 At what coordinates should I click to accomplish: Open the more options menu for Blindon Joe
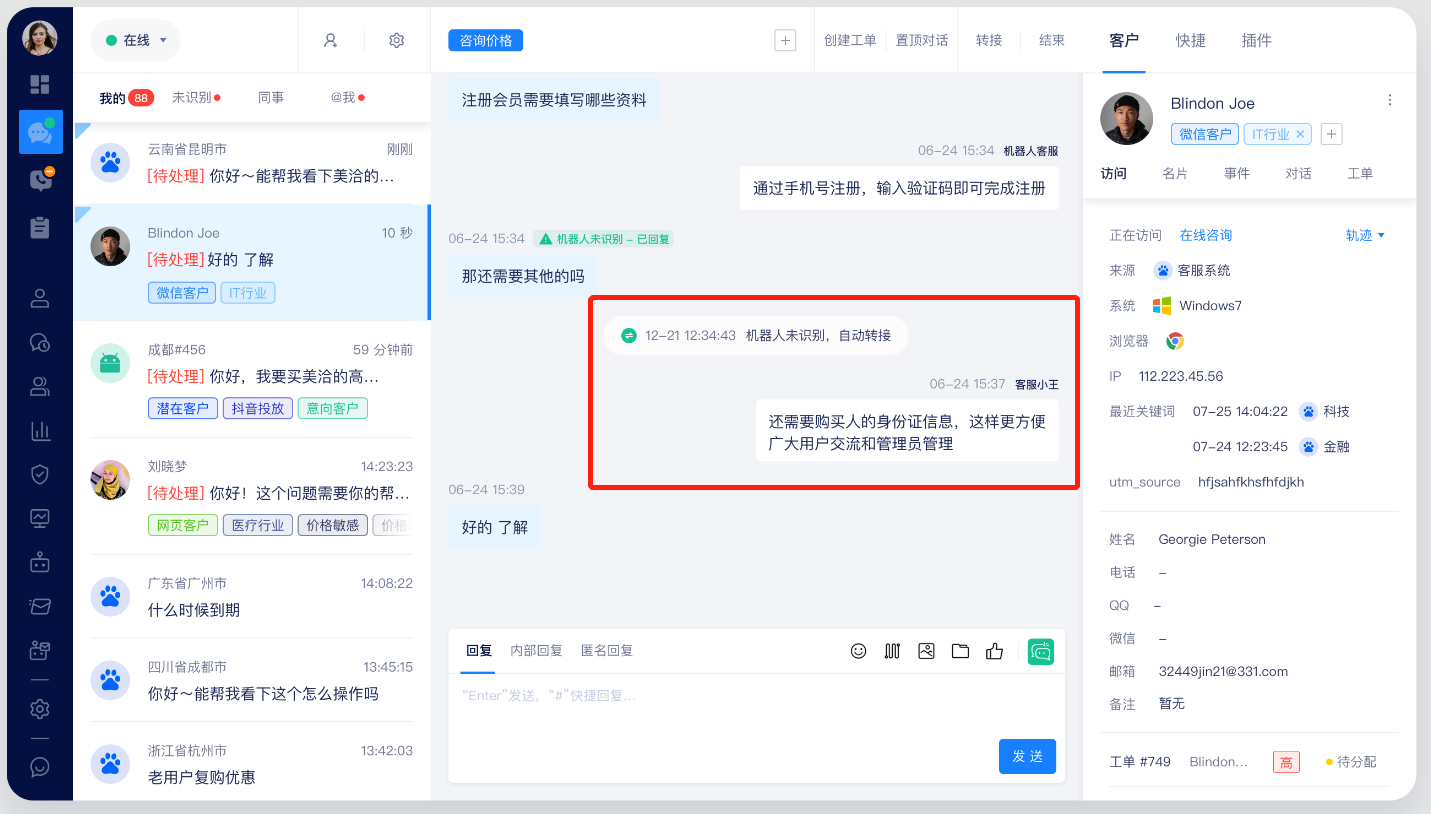(1389, 101)
